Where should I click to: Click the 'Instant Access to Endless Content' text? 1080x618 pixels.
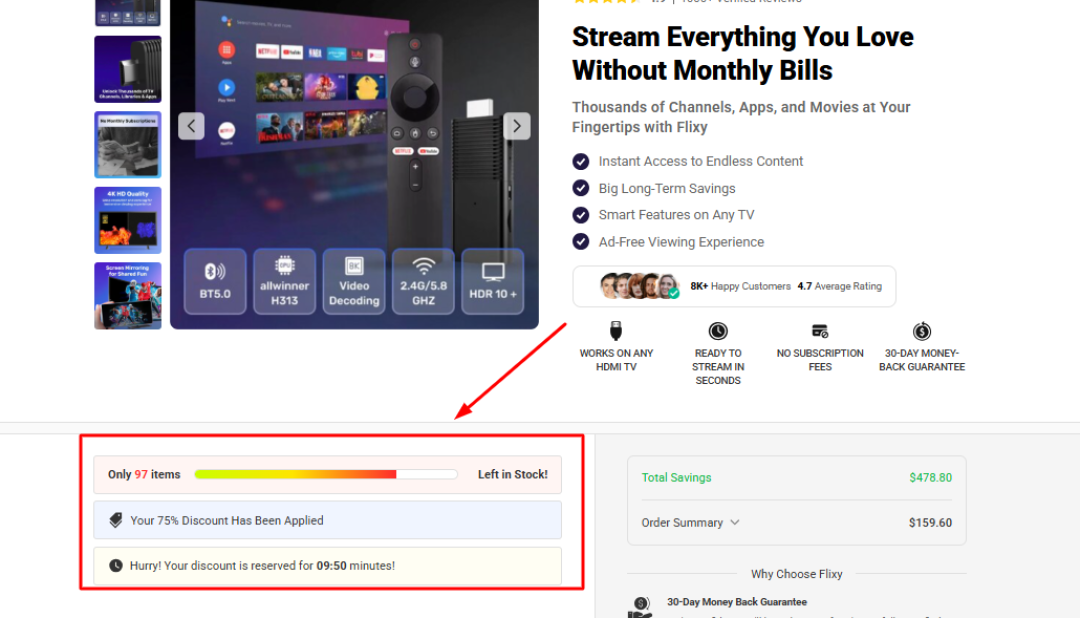click(x=700, y=161)
